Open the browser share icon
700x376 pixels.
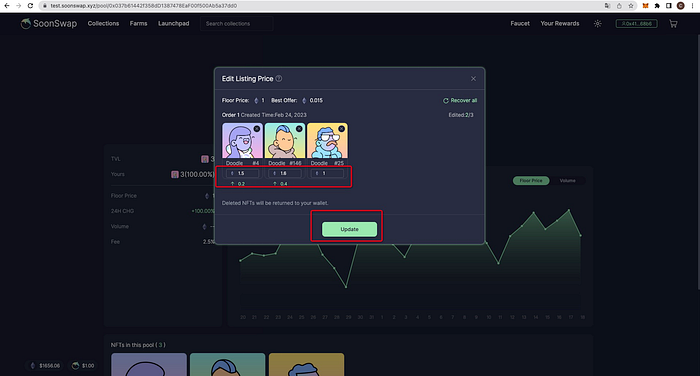tap(619, 6)
